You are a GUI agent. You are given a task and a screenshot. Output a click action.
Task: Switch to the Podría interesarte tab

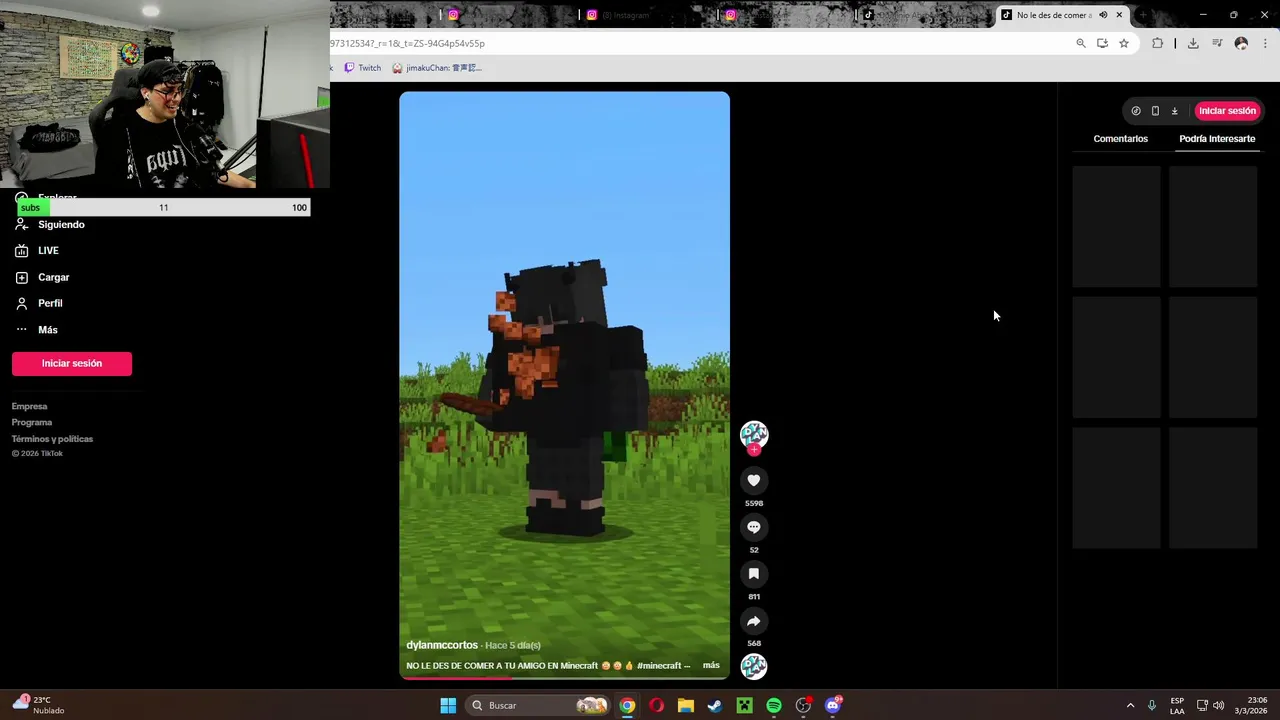tap(1217, 139)
